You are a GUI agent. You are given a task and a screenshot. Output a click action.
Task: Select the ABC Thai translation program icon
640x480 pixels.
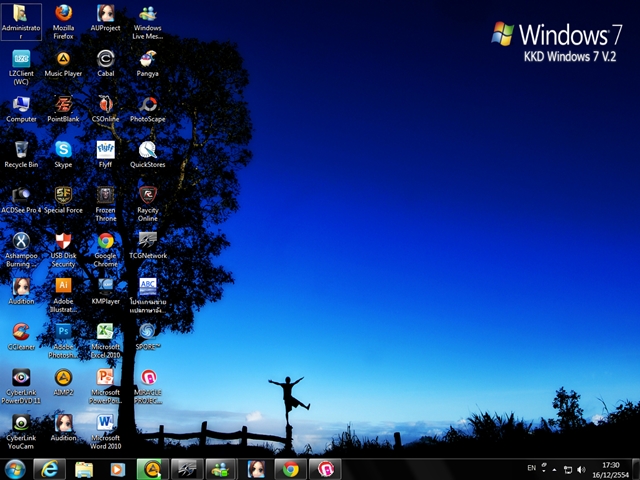(147, 296)
